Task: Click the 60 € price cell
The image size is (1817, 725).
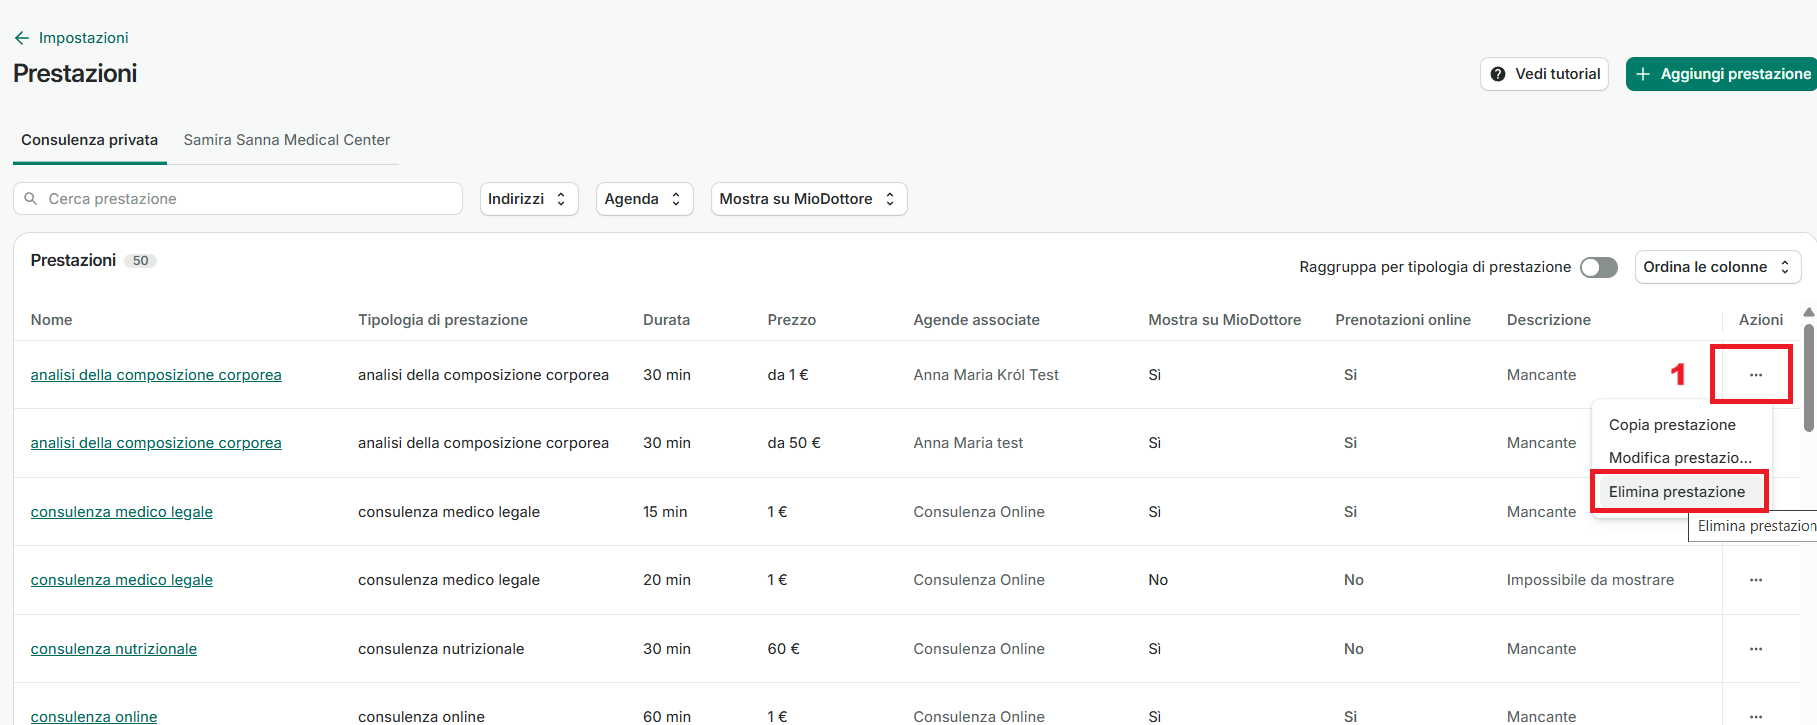Action: click(784, 649)
